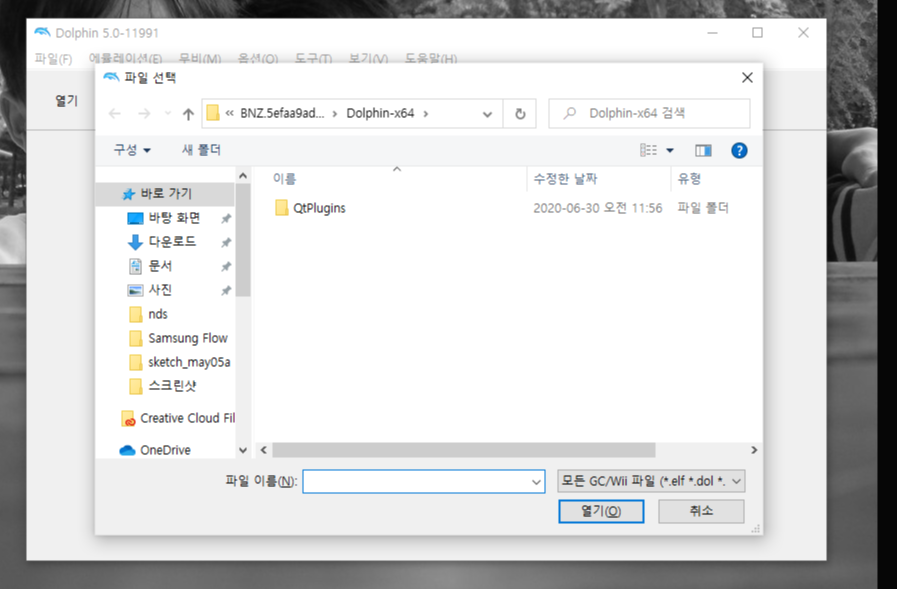Close the 파일 선택 dialog
Viewport: 897px width, 589px height.
point(747,78)
